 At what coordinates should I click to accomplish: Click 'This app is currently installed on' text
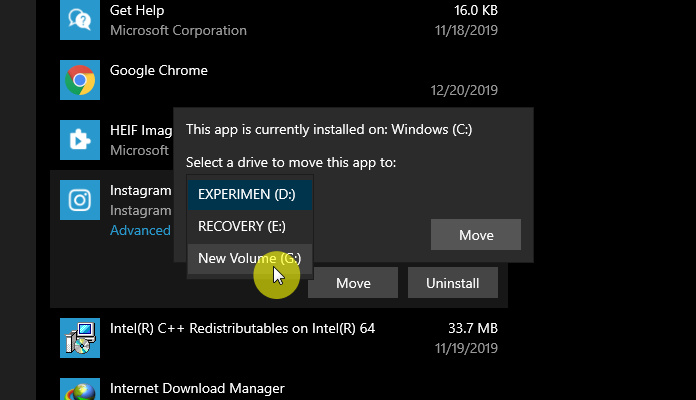[329, 130]
